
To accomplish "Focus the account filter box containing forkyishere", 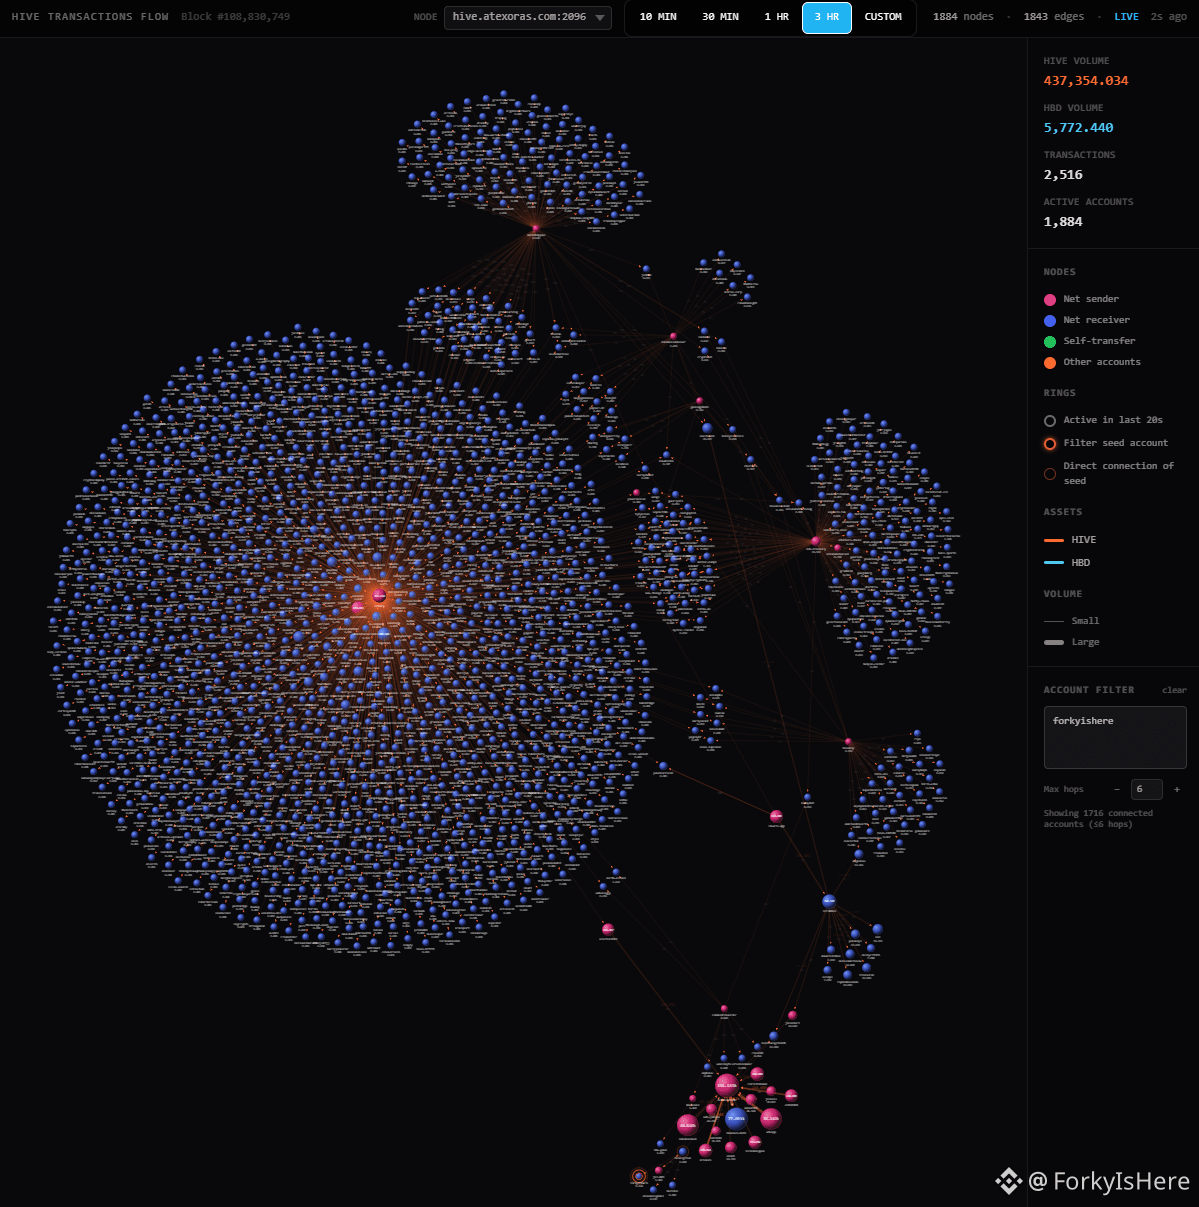I will pos(1115,737).
